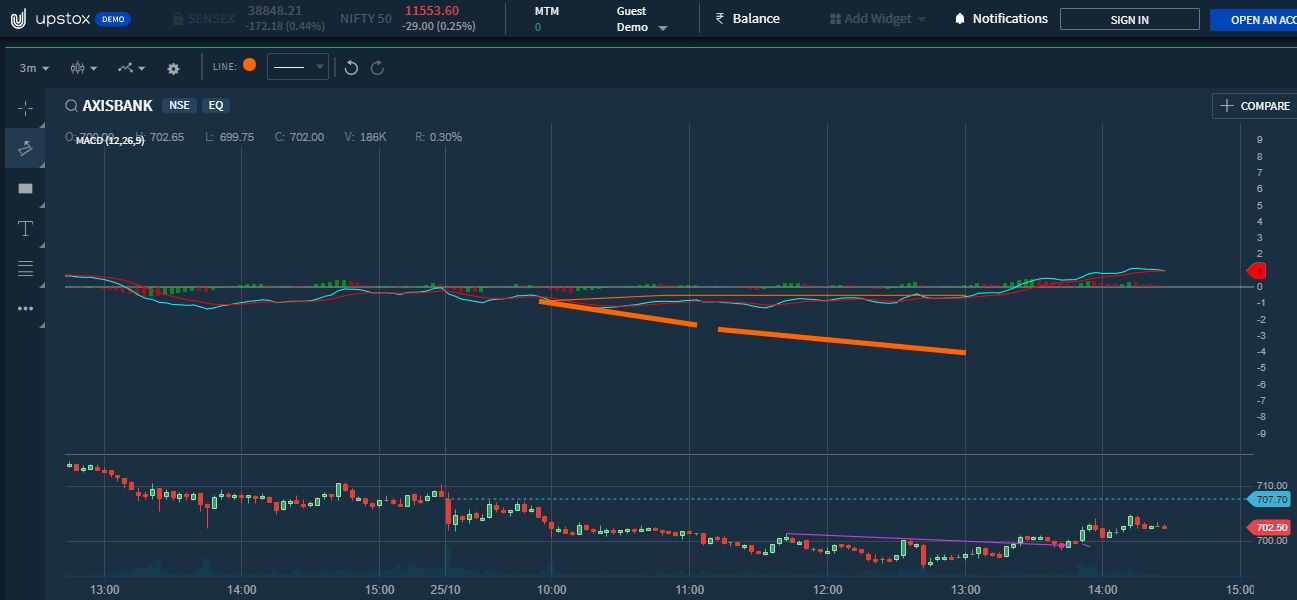Click the DEMO badge

pyautogui.click(x=112, y=19)
